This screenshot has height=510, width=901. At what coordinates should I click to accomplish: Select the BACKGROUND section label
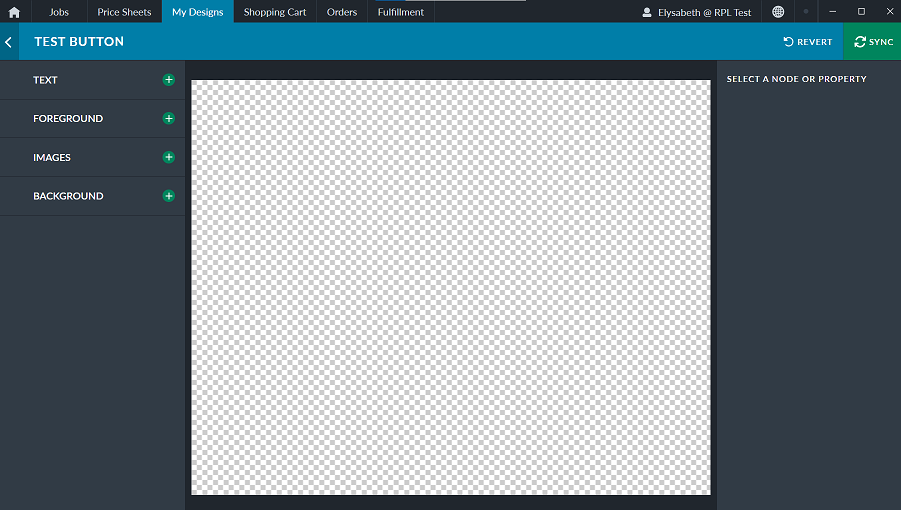coord(68,196)
